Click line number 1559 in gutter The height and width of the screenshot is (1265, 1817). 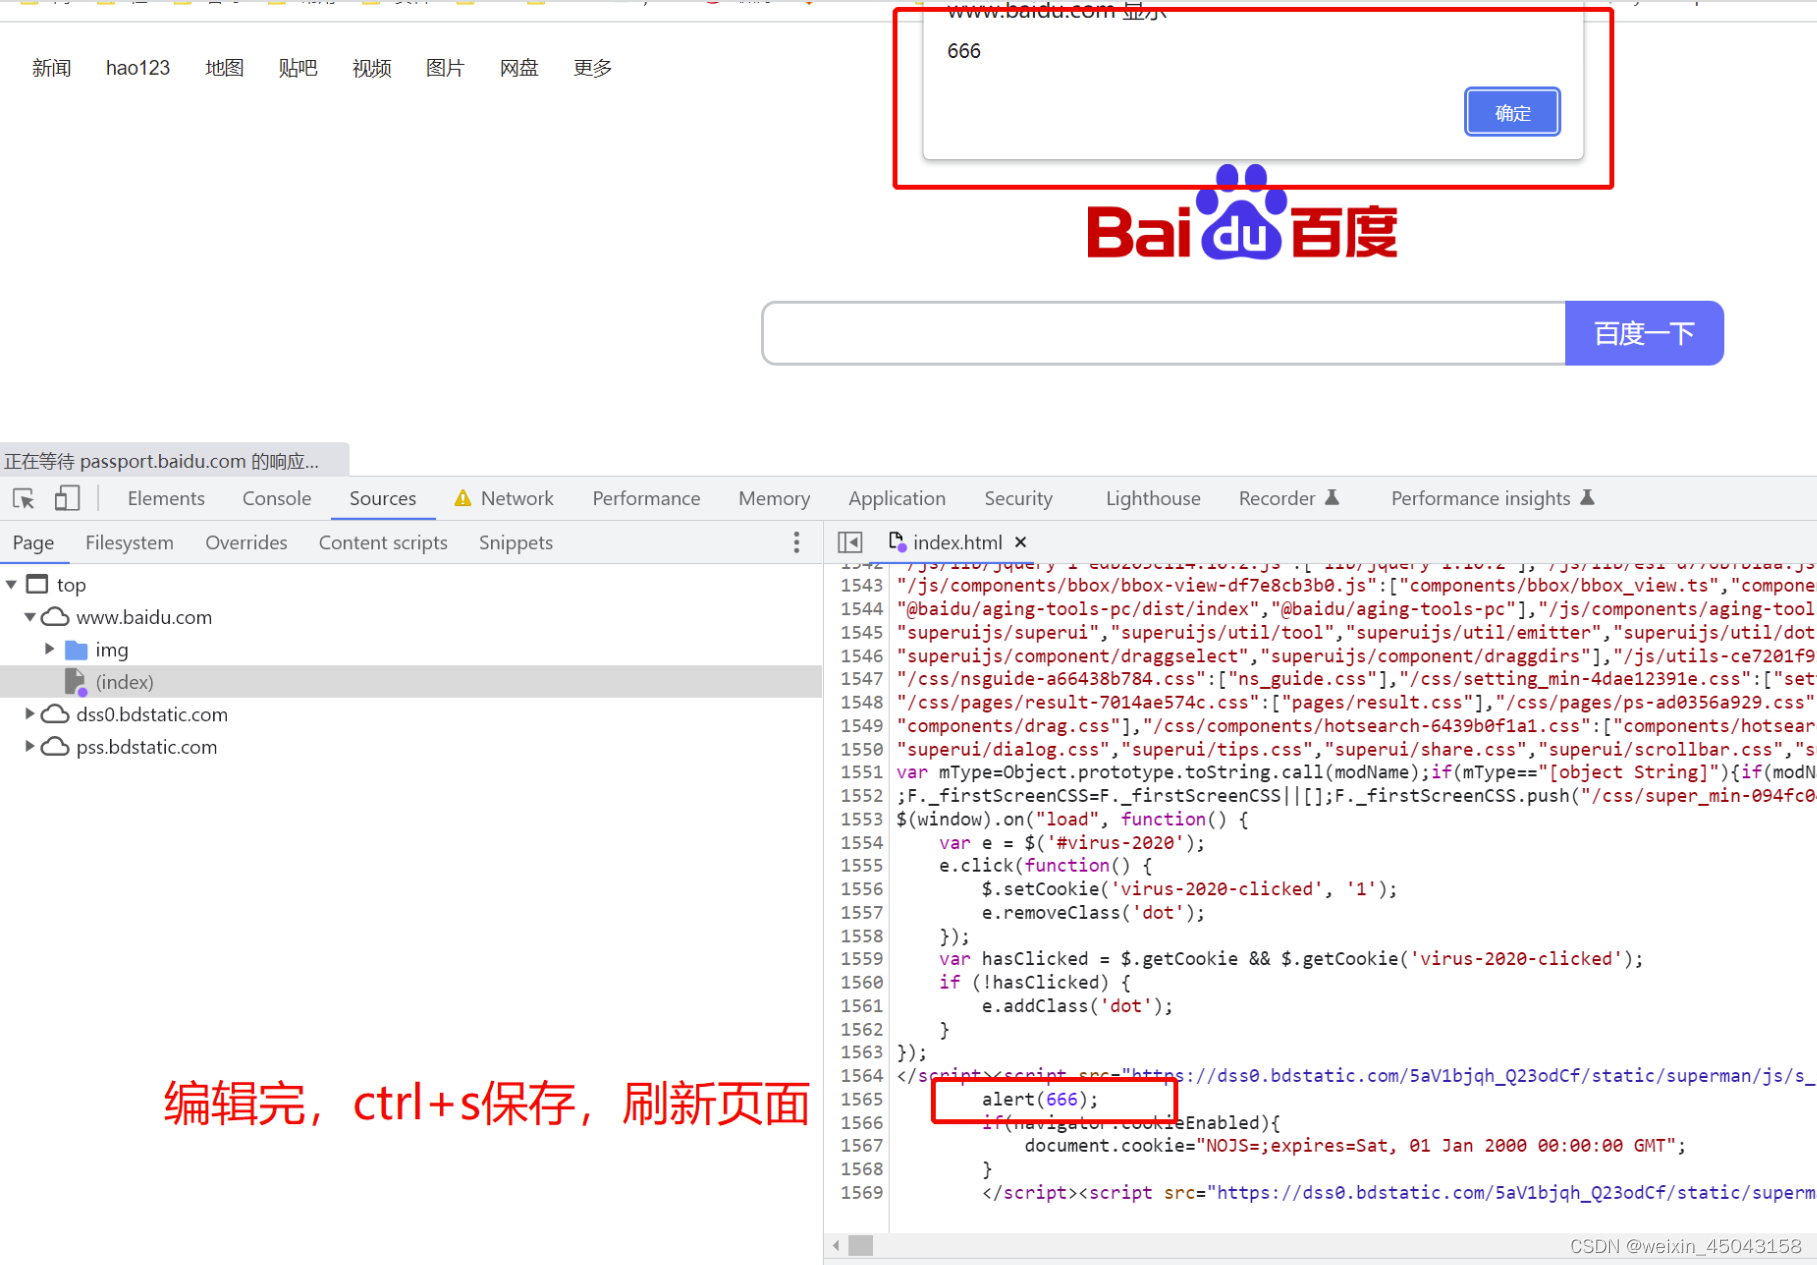[862, 959]
